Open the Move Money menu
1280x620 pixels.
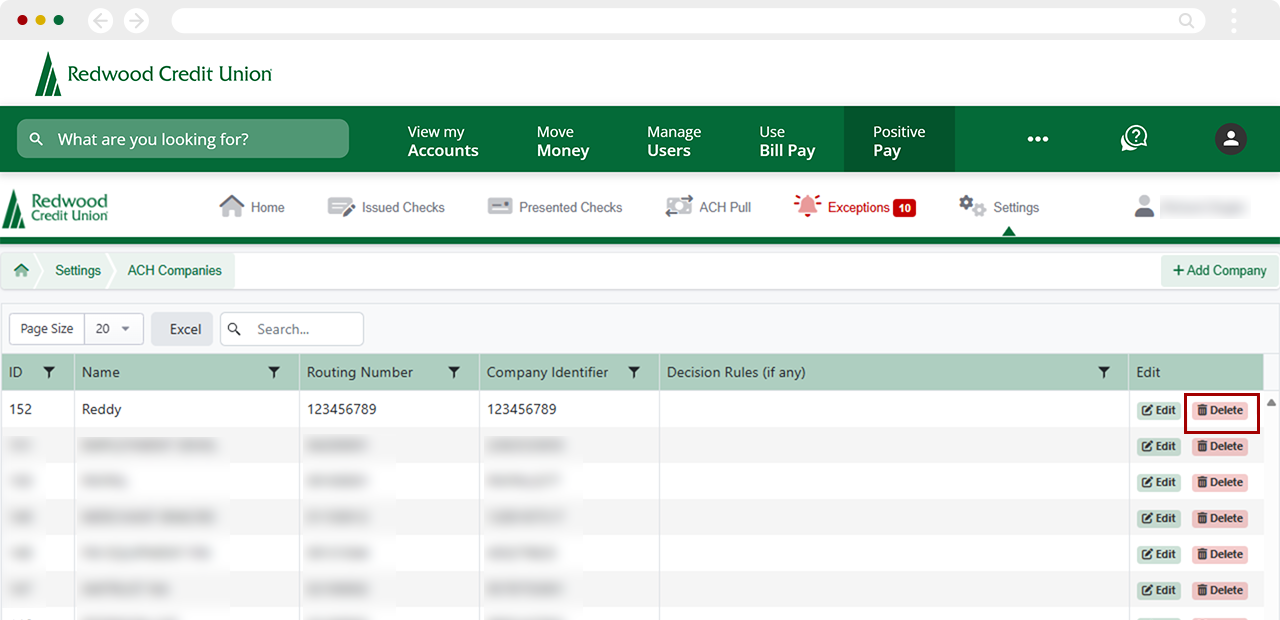coord(563,141)
